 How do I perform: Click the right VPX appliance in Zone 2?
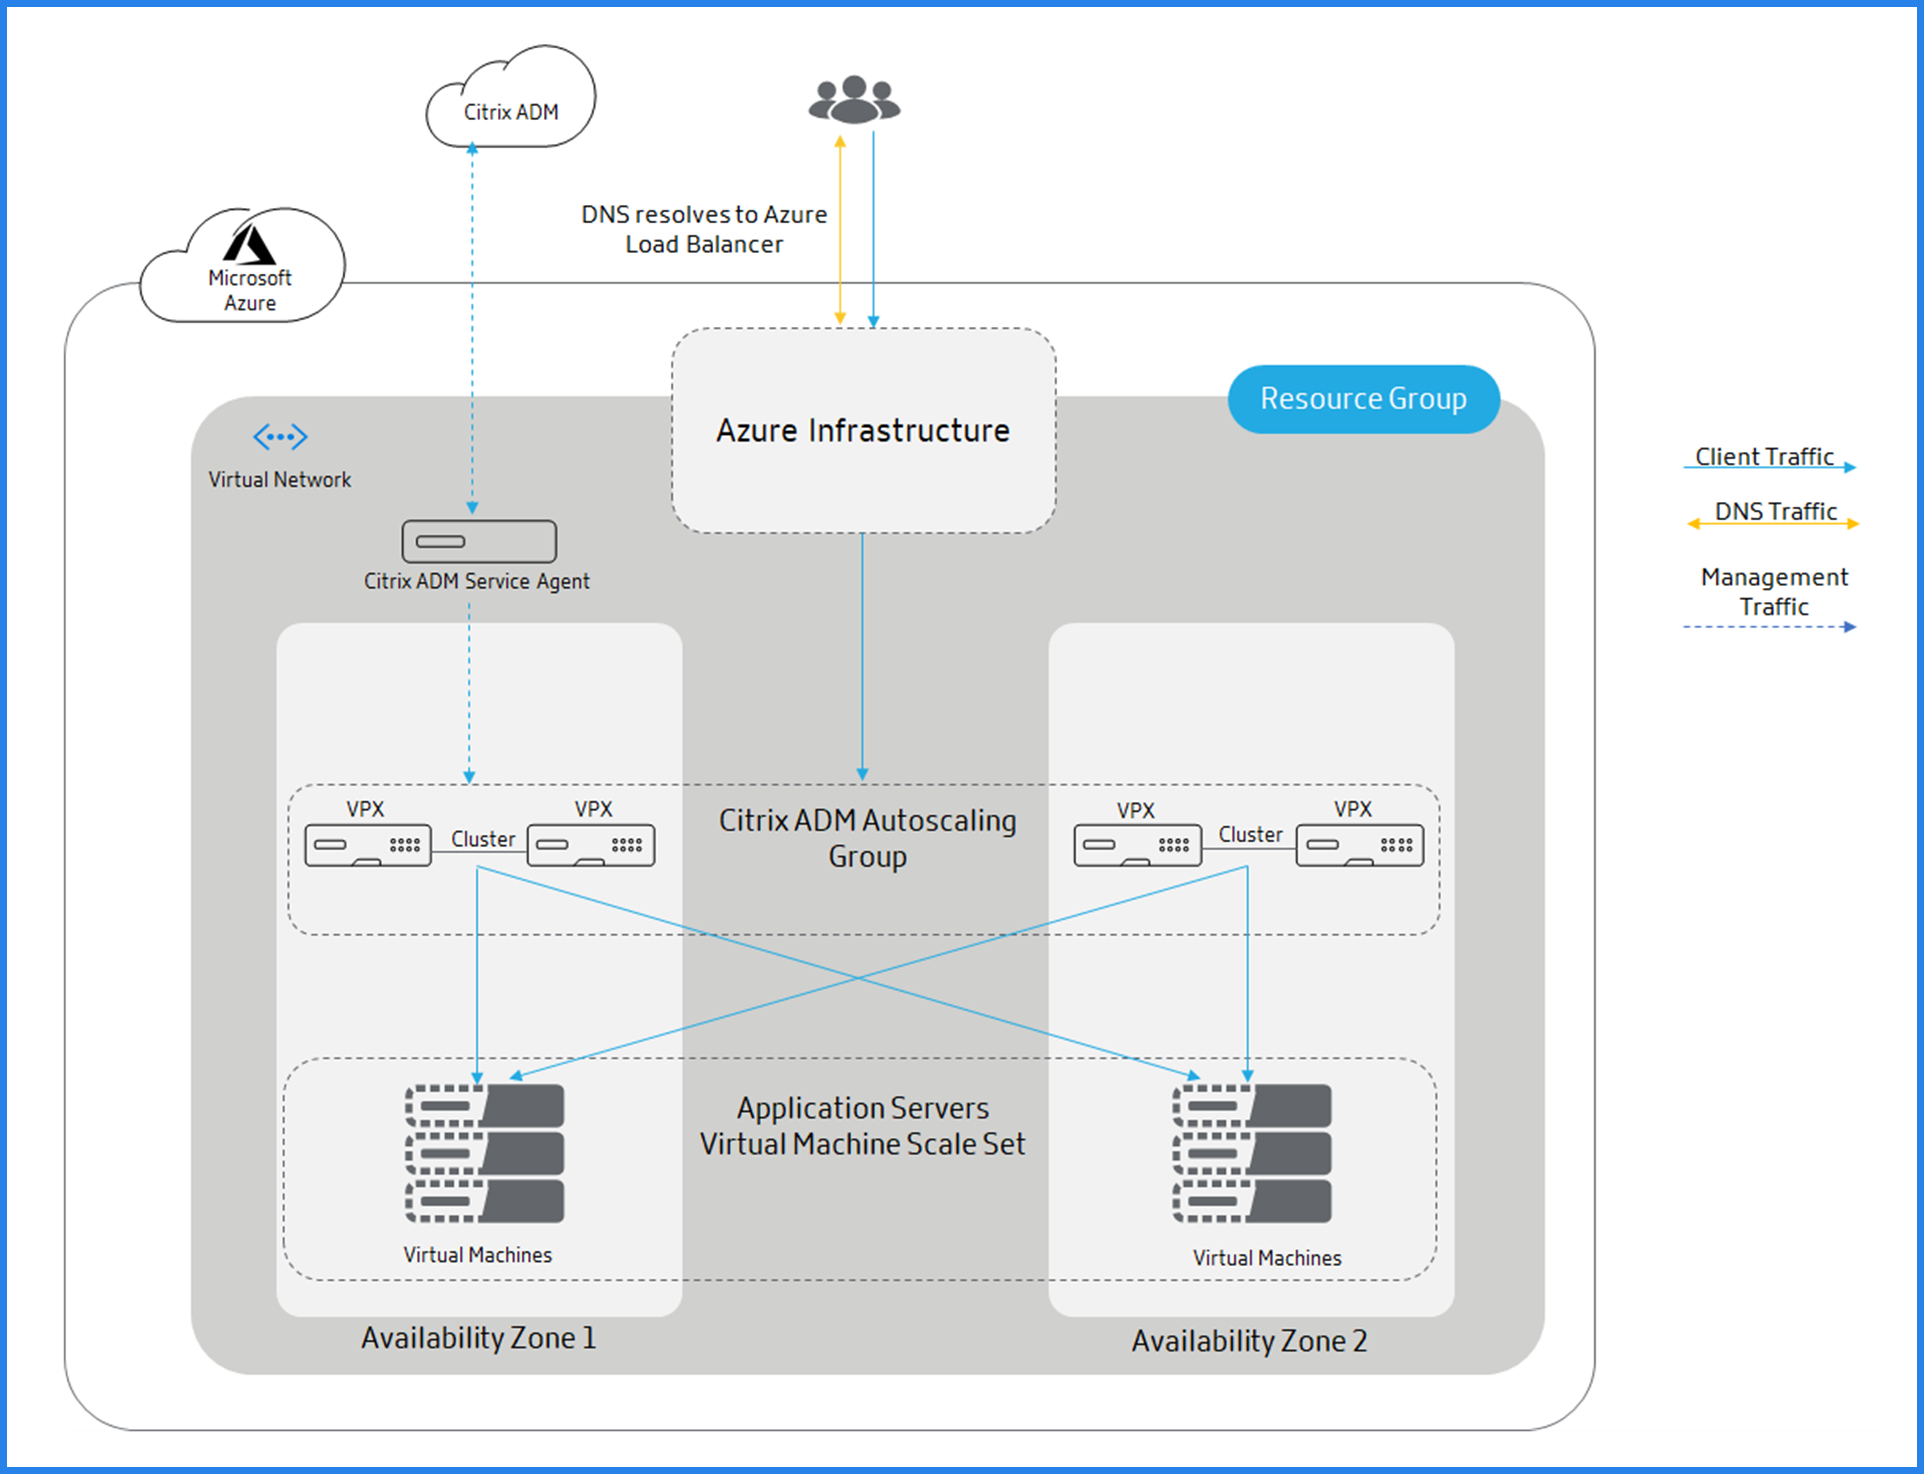(x=1360, y=845)
